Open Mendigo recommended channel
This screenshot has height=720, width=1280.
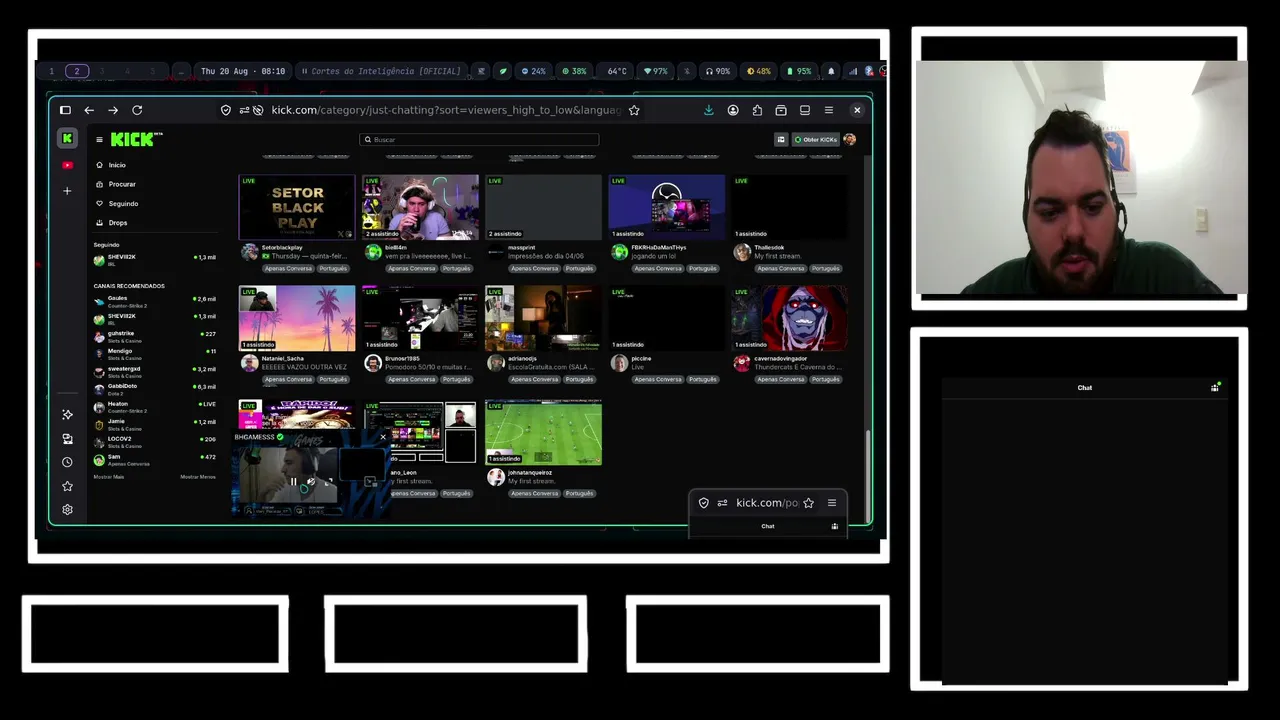click(x=155, y=354)
